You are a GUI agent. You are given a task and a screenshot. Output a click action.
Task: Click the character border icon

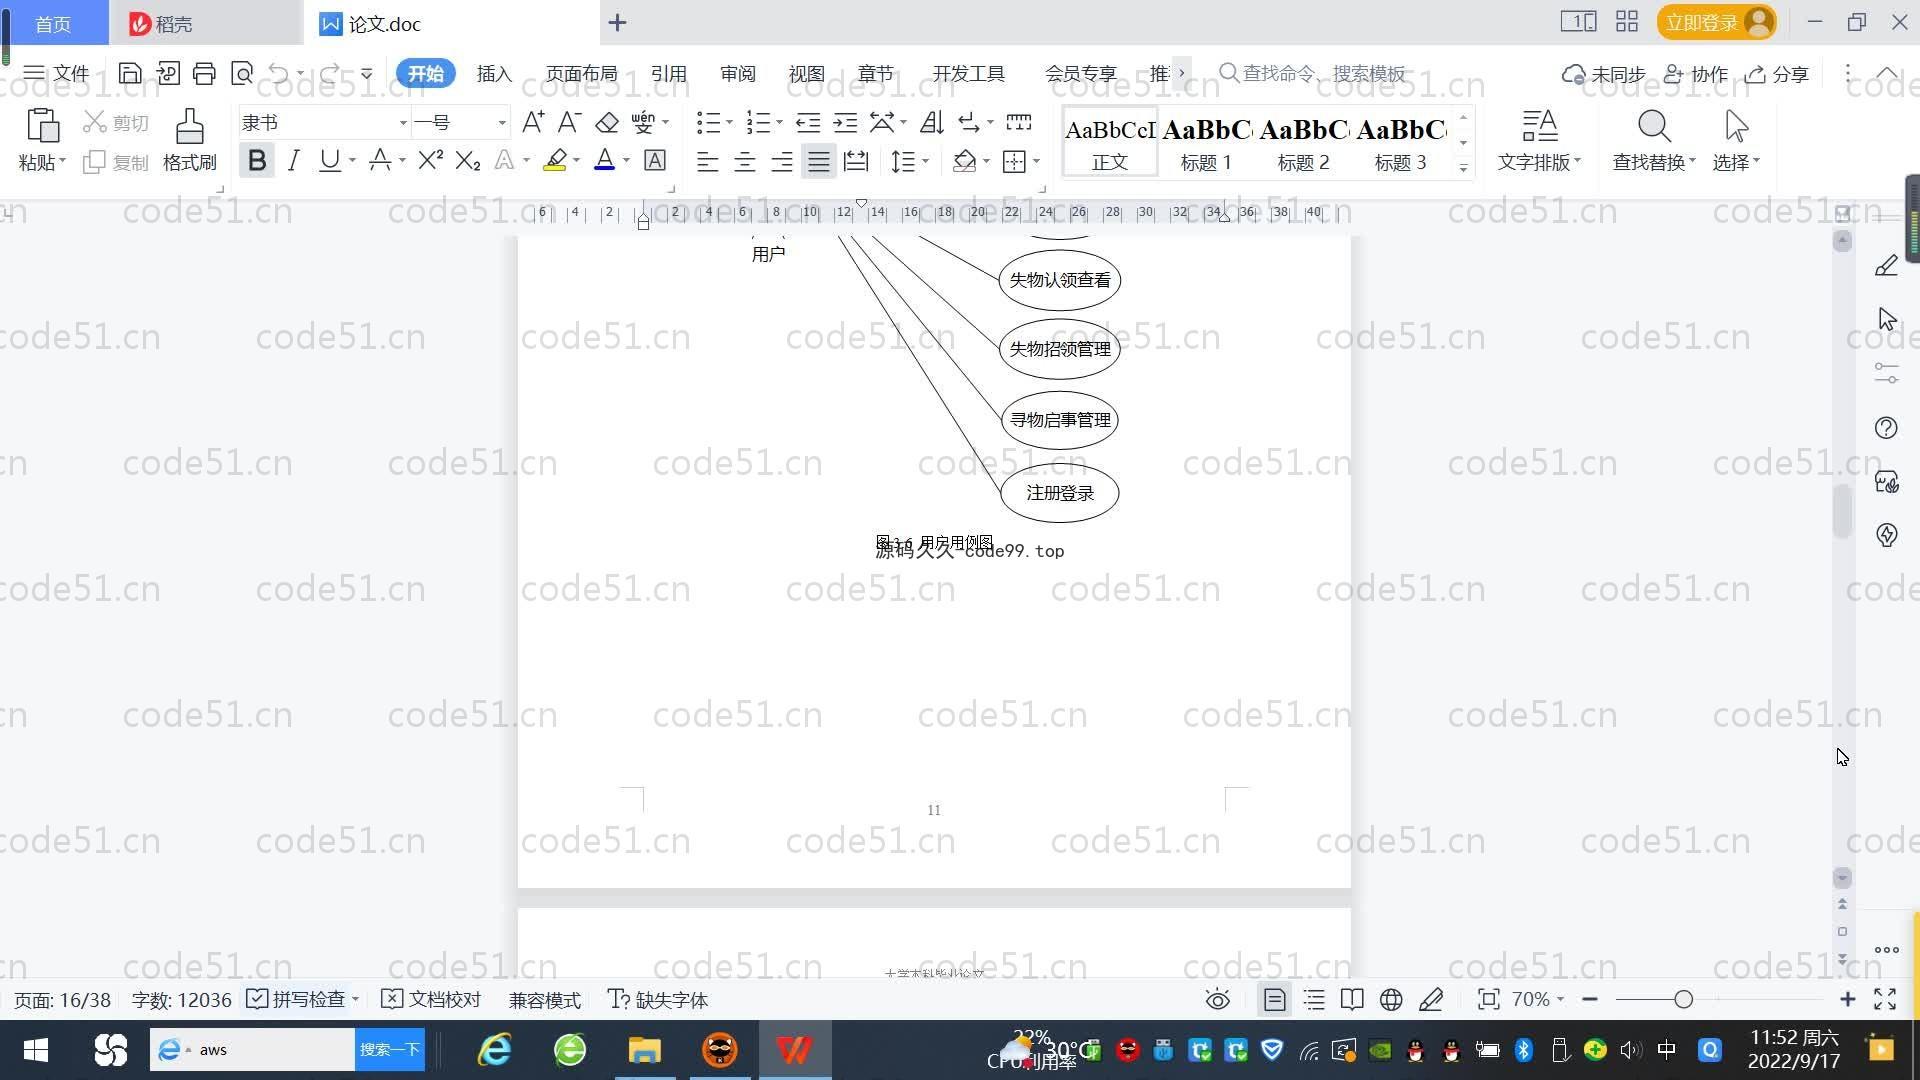point(655,161)
